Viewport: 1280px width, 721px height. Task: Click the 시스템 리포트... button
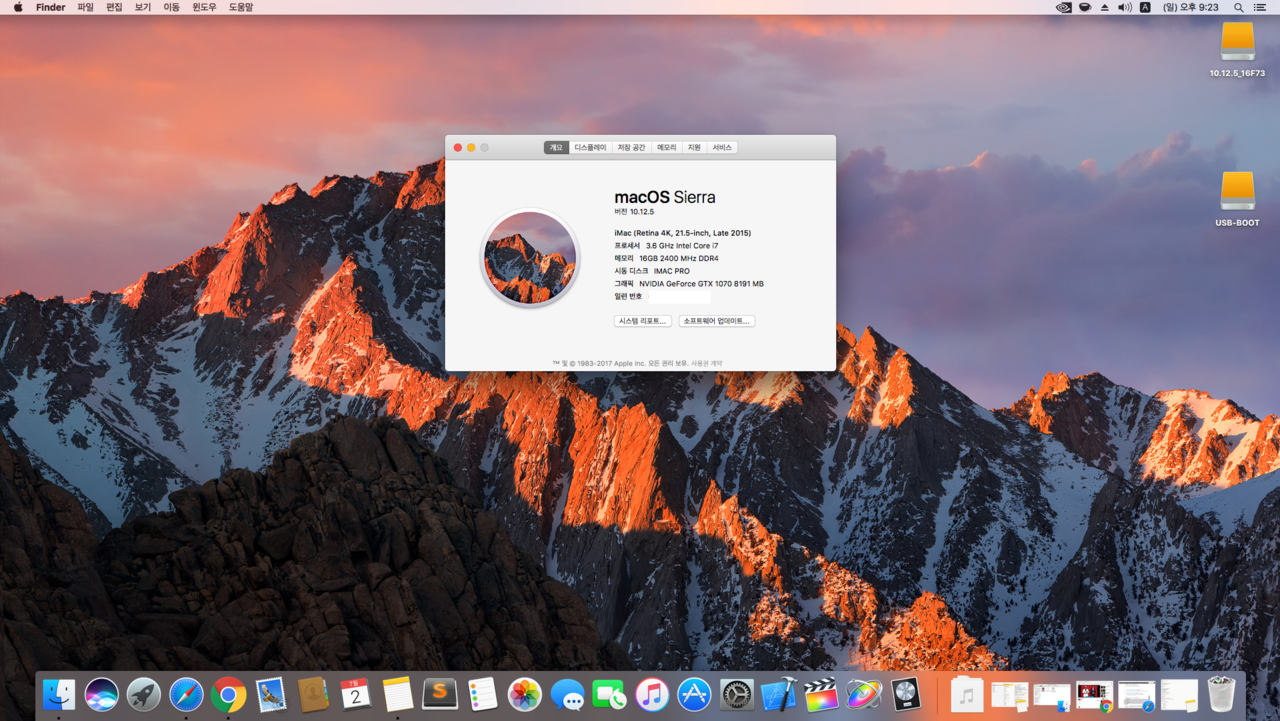pyautogui.click(x=643, y=321)
